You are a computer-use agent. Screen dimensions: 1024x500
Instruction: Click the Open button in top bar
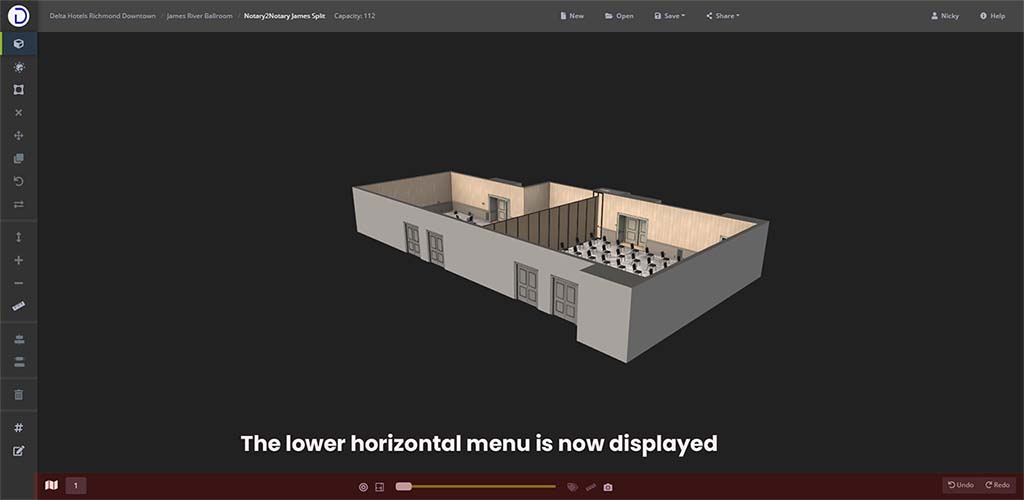pyautogui.click(x=619, y=16)
